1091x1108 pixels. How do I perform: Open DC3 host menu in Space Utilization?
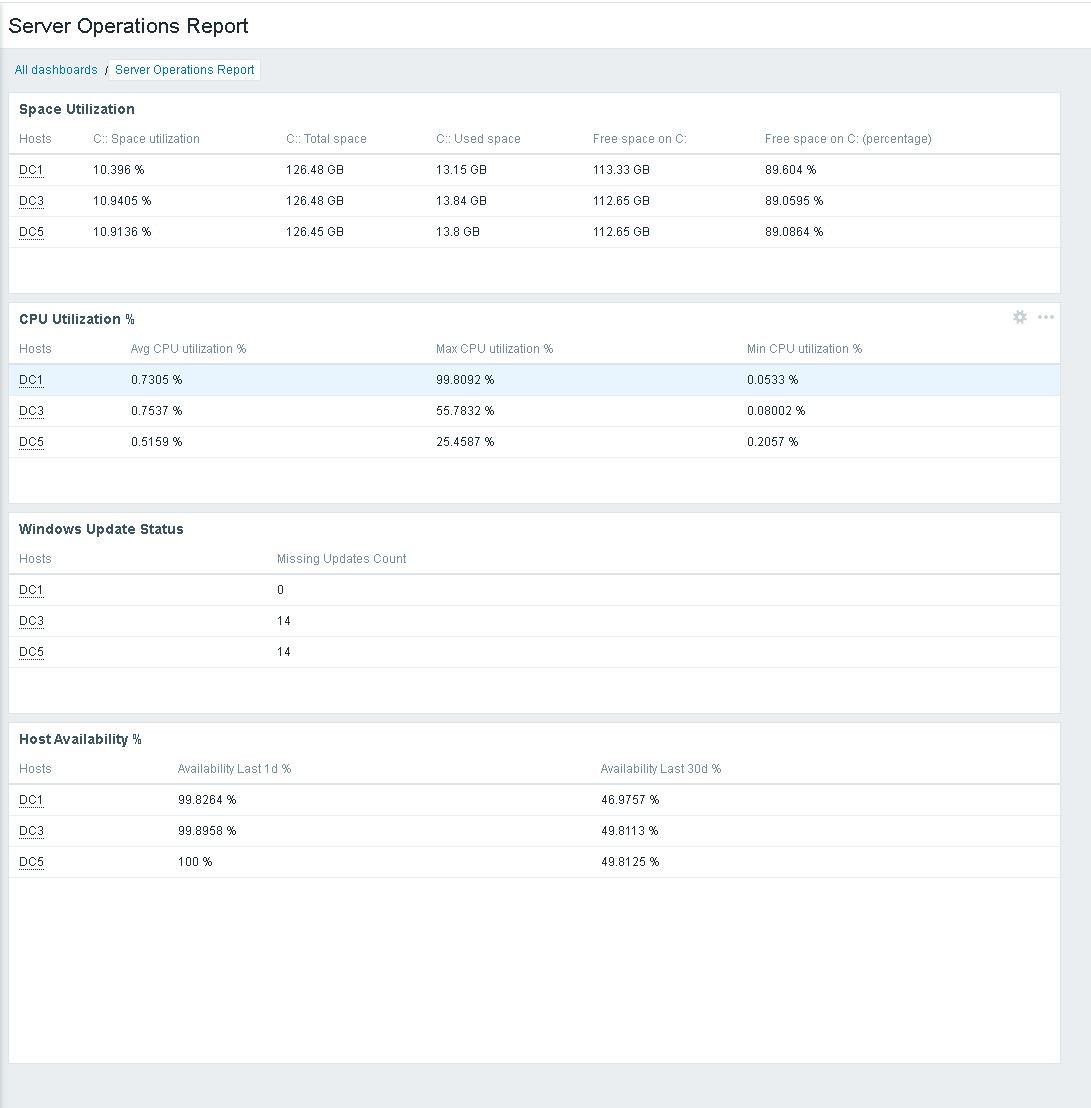(x=30, y=201)
